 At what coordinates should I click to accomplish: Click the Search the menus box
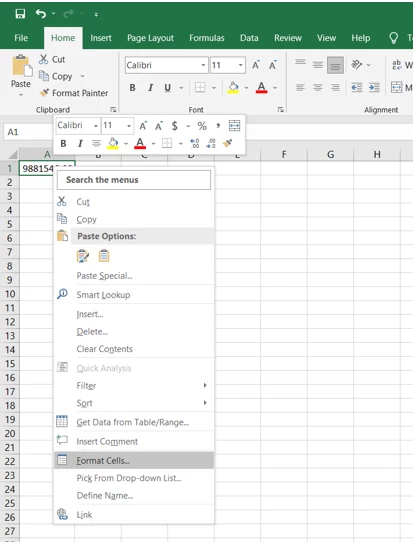point(134,180)
